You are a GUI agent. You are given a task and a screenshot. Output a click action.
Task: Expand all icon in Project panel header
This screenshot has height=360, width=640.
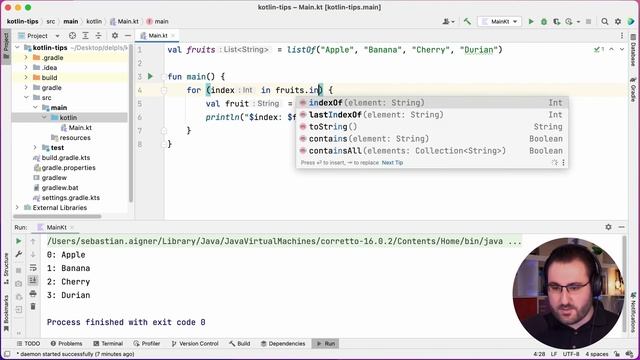point(85,36)
